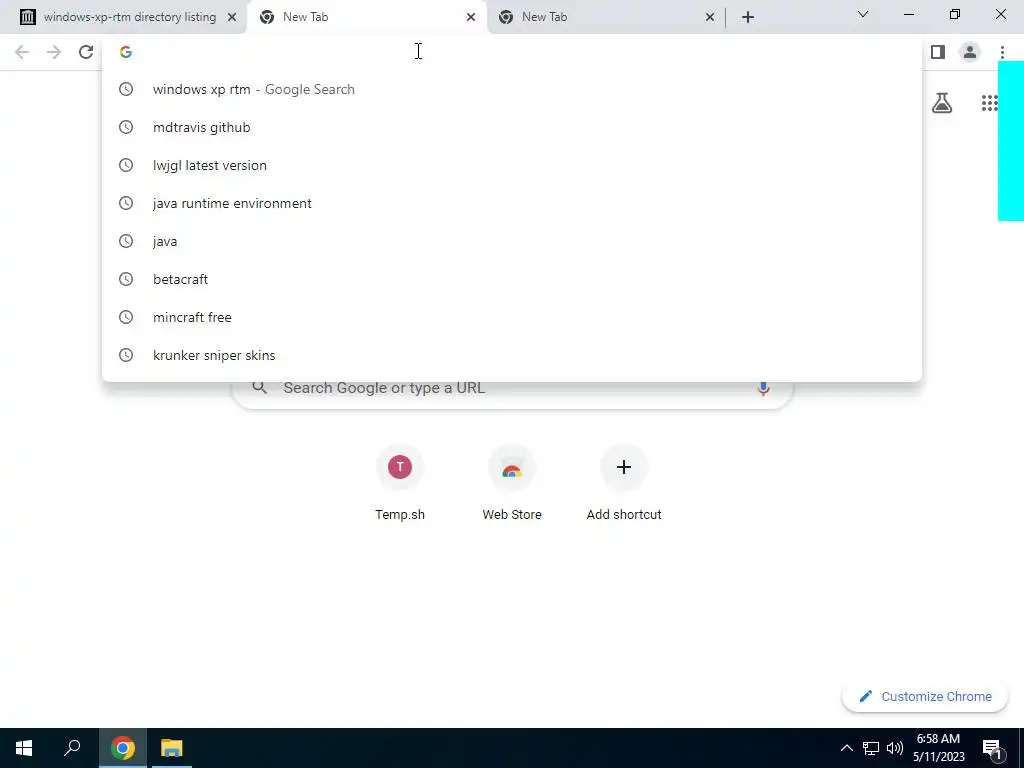Go forward using the forward arrow
The image size is (1024, 768).
pos(54,52)
